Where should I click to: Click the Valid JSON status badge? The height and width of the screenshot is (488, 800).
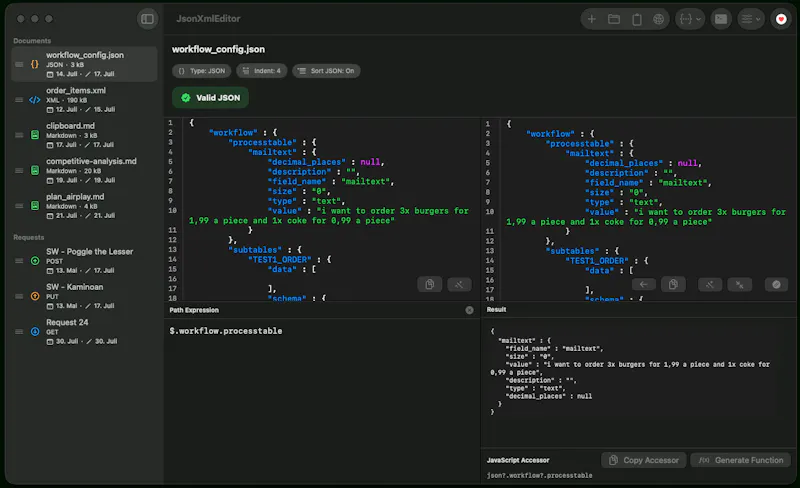point(210,97)
